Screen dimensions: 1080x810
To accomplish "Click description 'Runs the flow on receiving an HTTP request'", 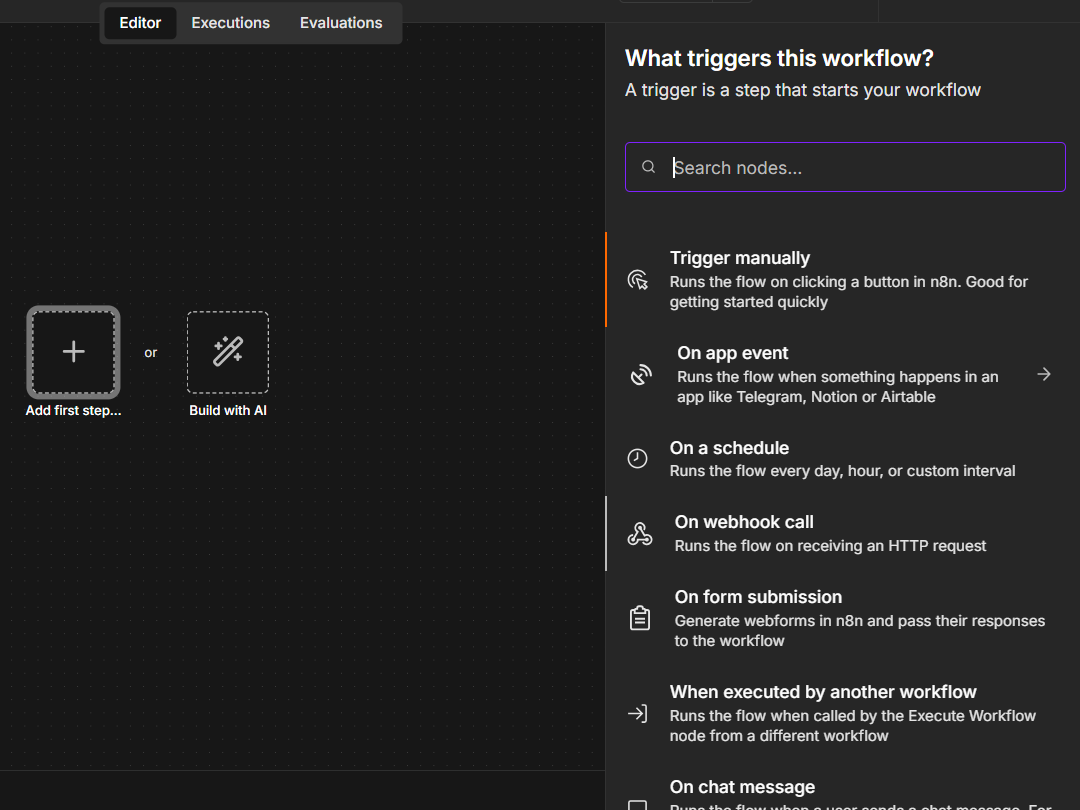I will (x=830, y=546).
